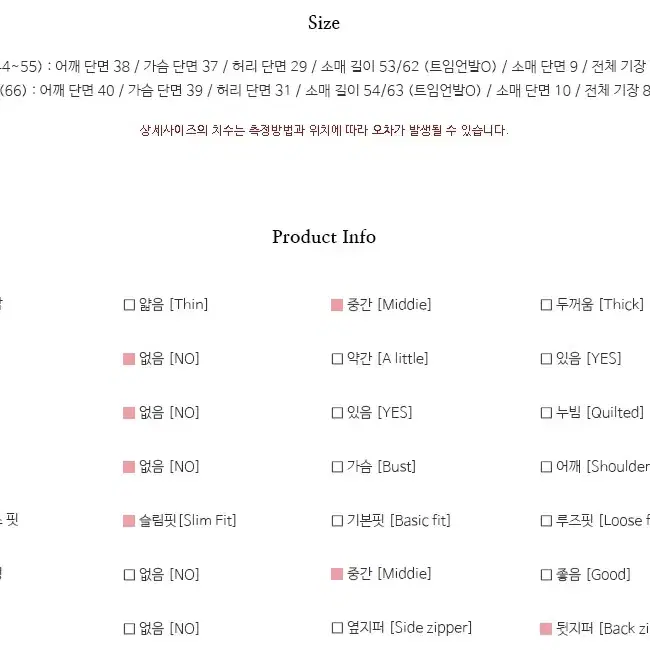650x650 pixels.
Task: Tick the Quilted checkbox
Action: point(546,412)
